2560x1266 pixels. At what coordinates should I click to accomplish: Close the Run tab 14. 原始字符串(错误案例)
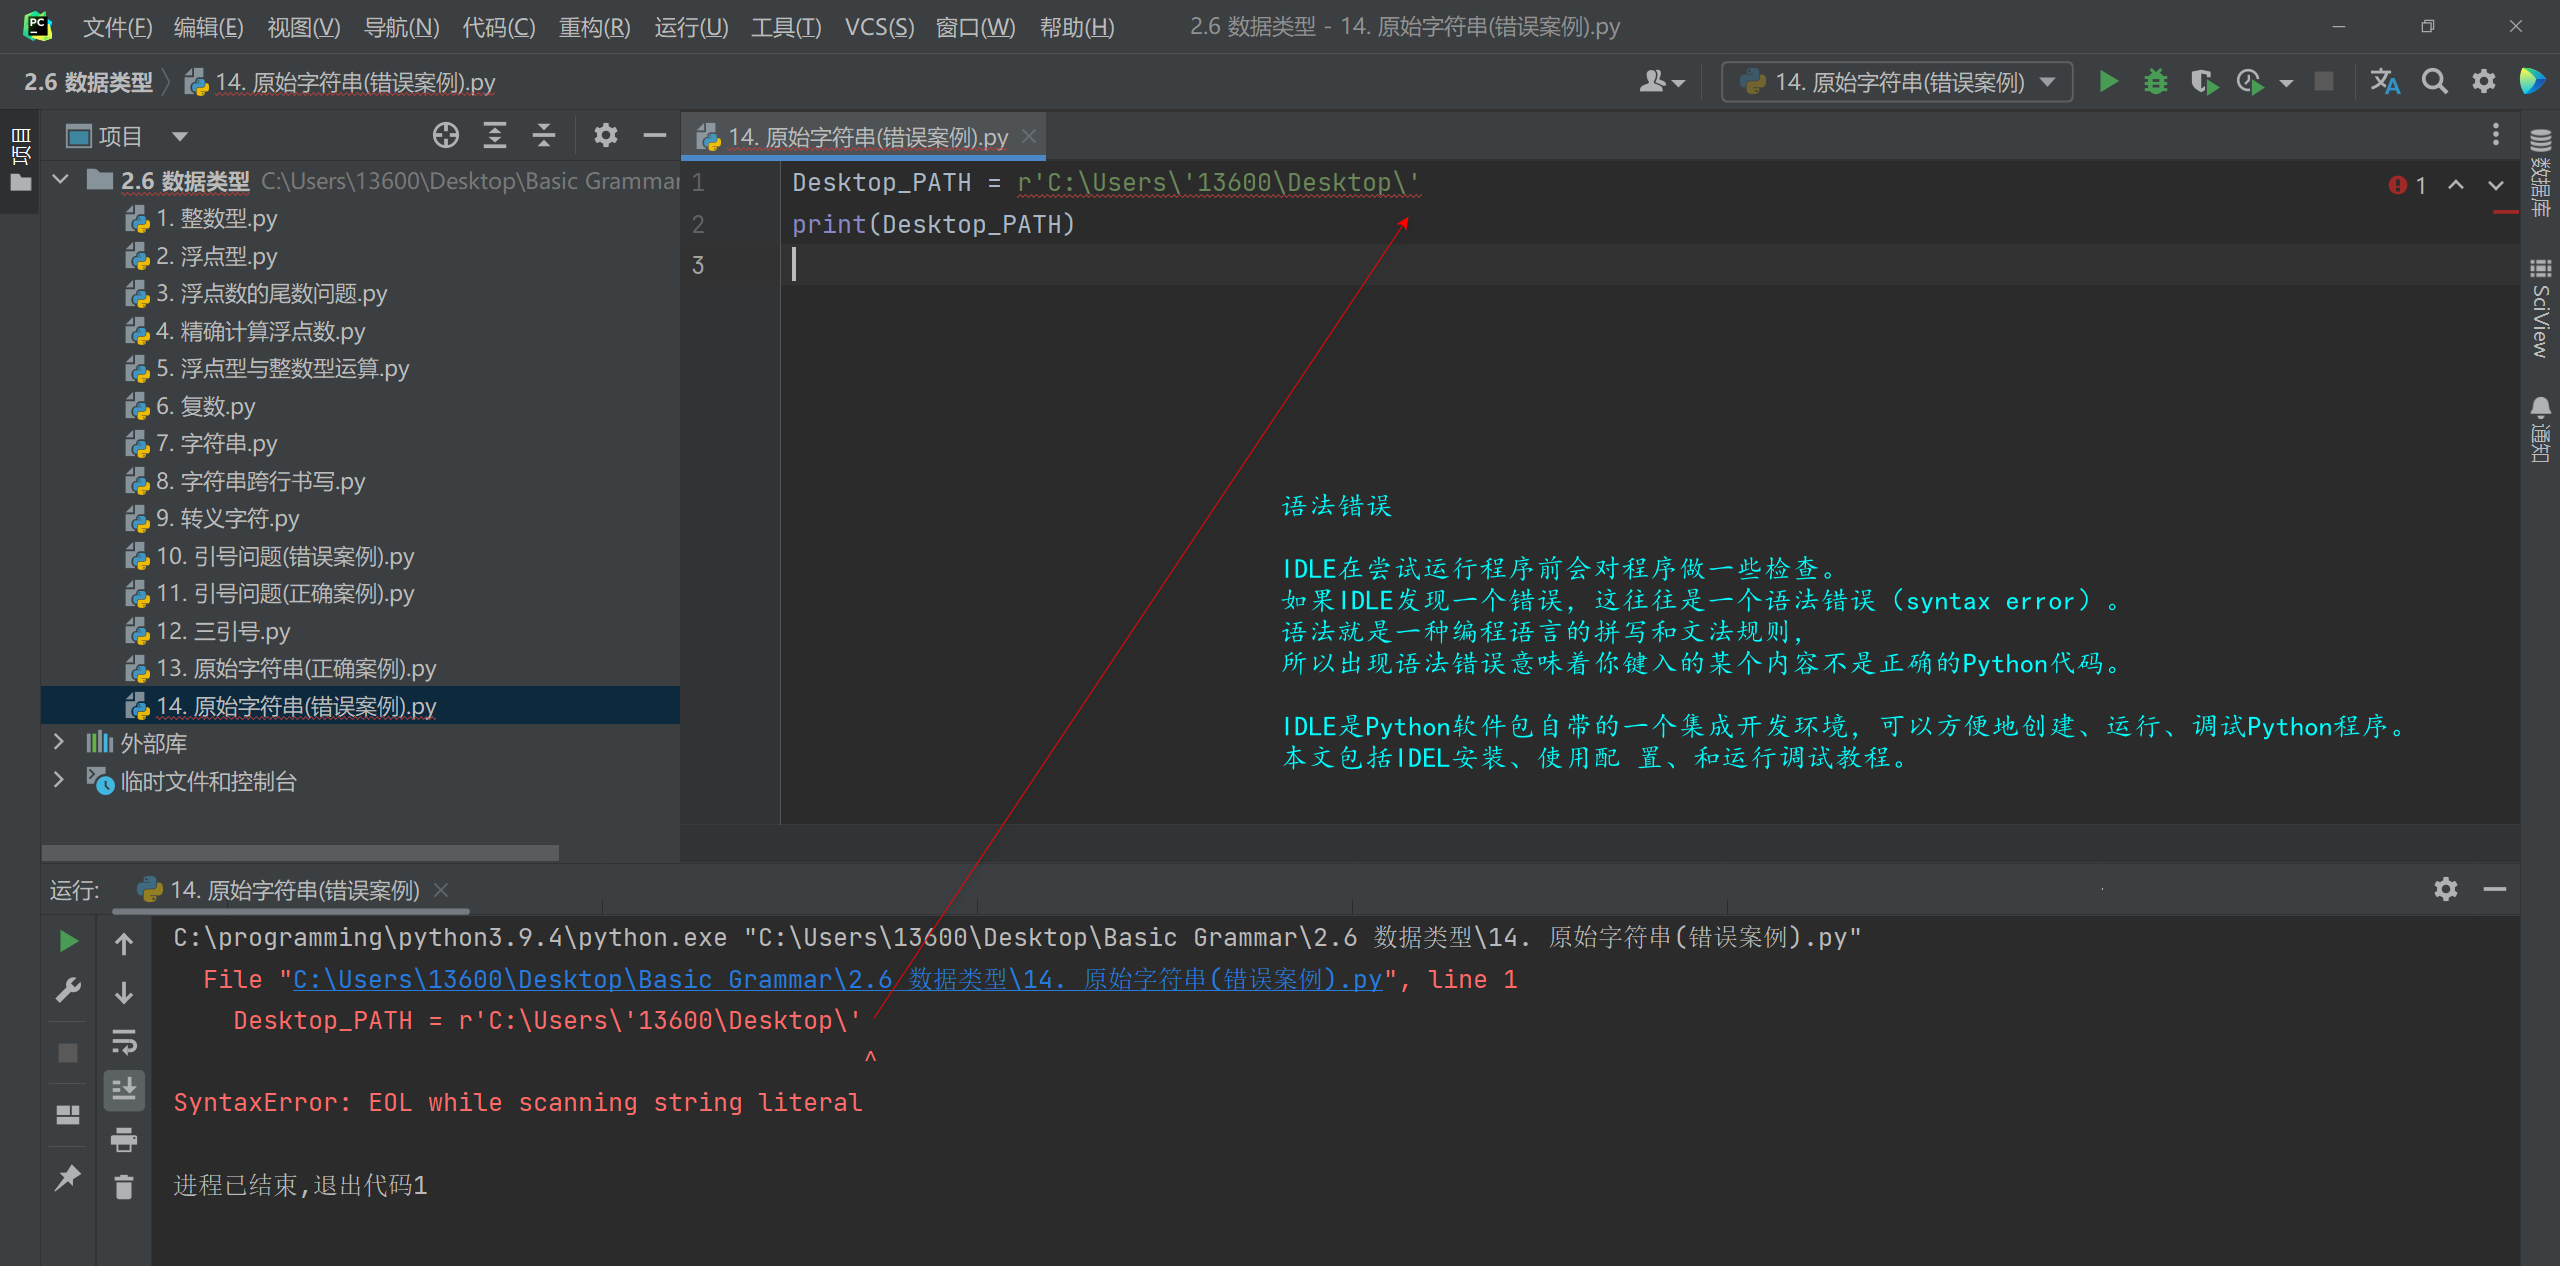click(441, 890)
